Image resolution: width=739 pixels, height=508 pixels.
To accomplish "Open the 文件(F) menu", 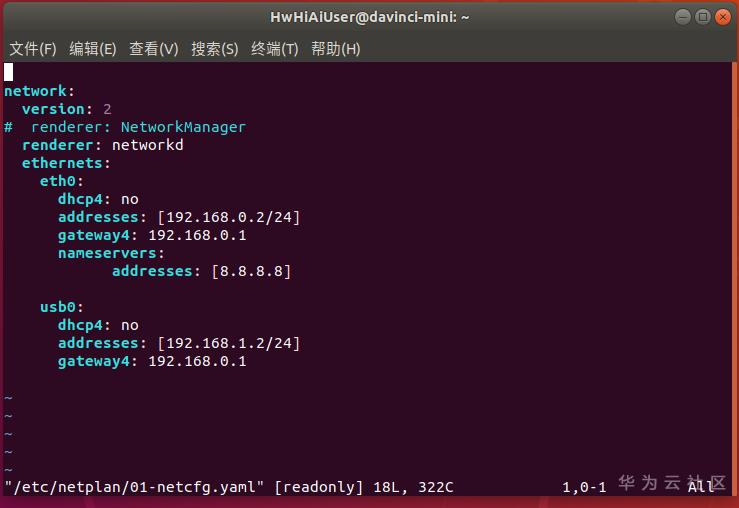I will (33, 48).
